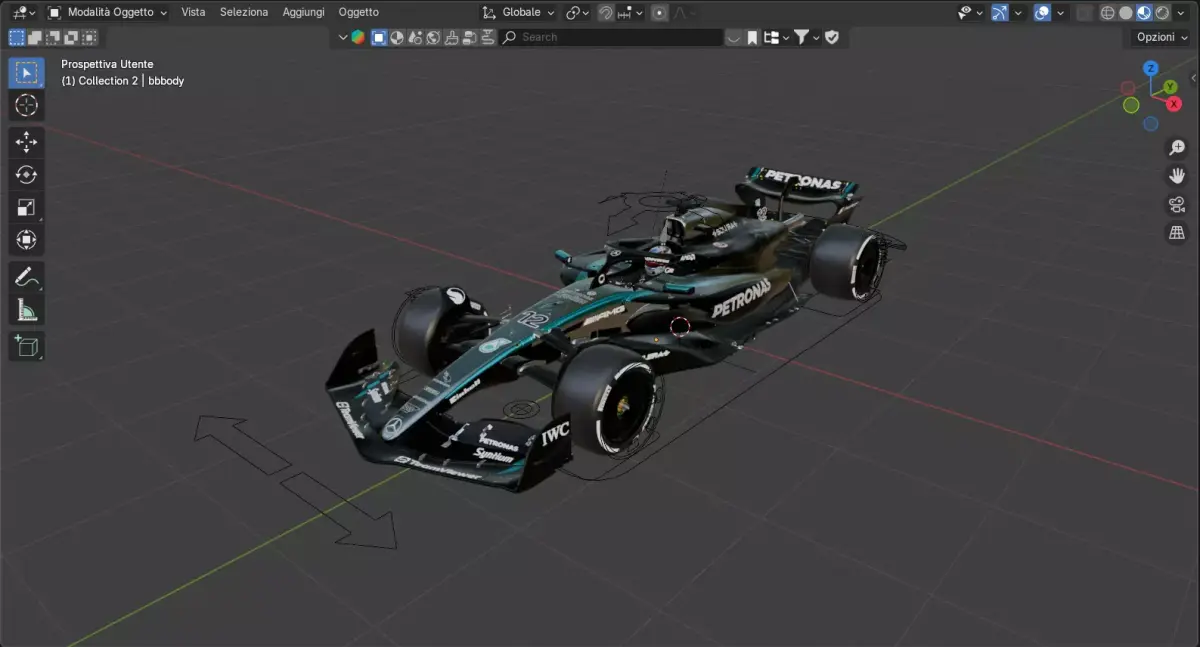Screen dimensions: 1200x647
Task: Align view to red X axis
Action: pyautogui.click(x=1173, y=104)
